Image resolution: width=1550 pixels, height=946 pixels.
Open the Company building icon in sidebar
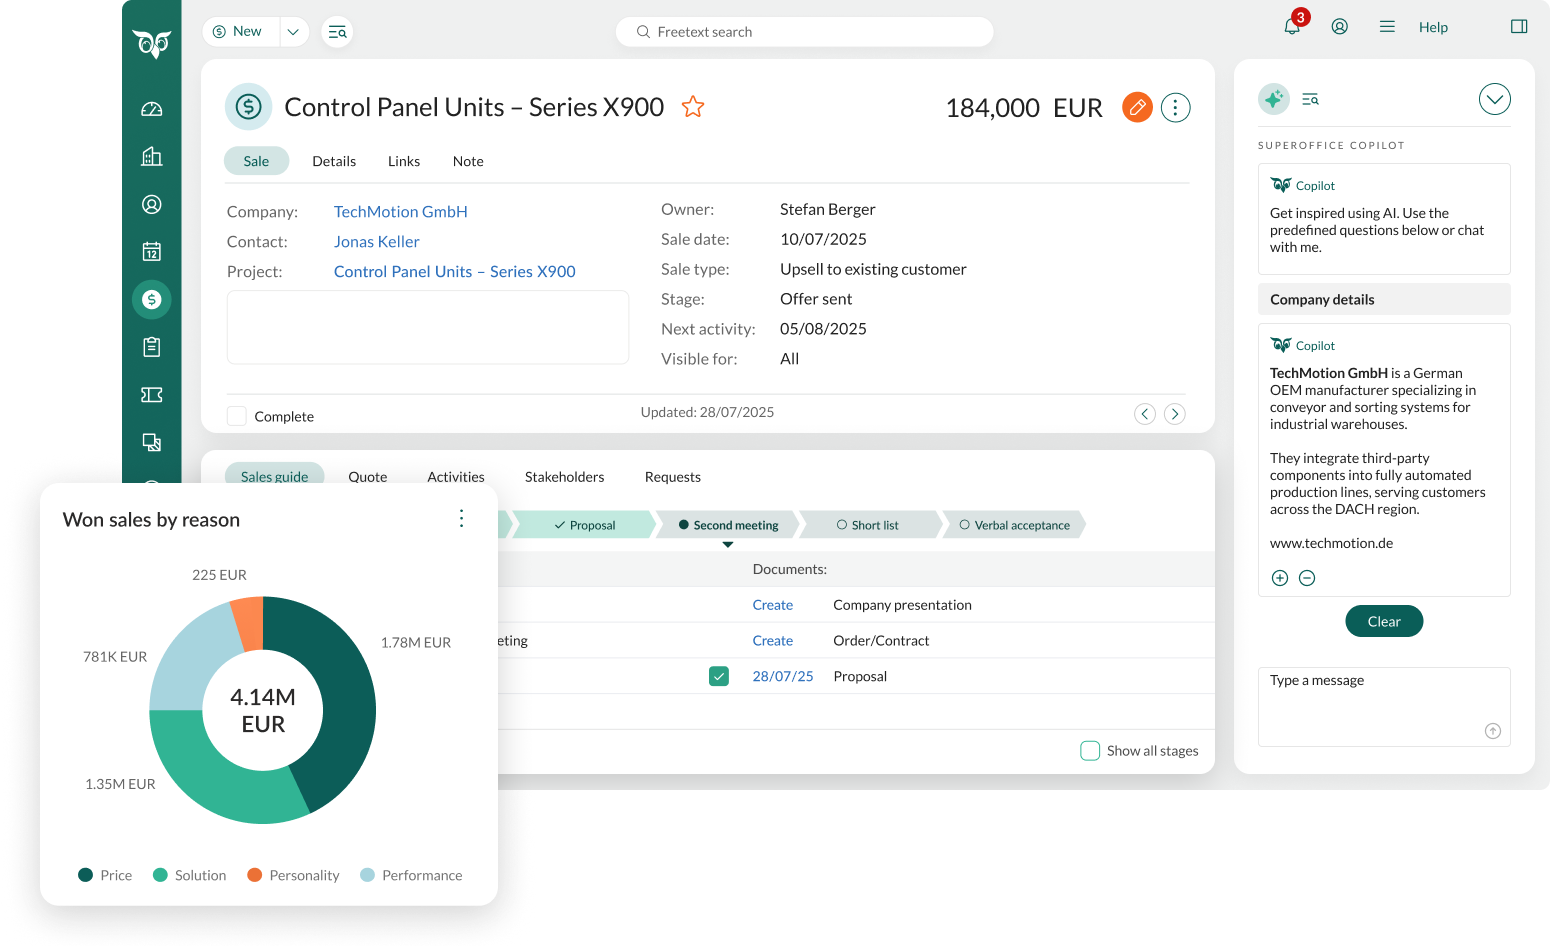[152, 156]
